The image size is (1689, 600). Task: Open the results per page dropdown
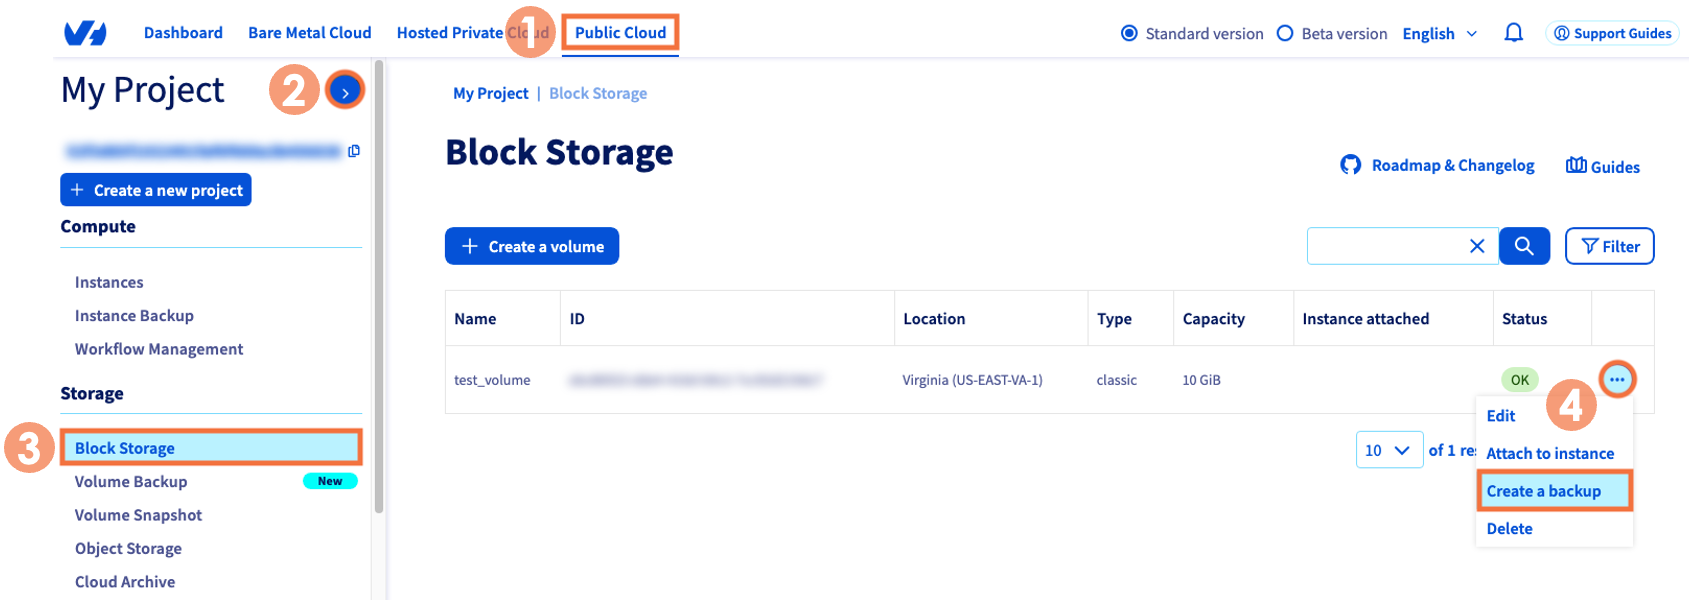pyautogui.click(x=1389, y=450)
